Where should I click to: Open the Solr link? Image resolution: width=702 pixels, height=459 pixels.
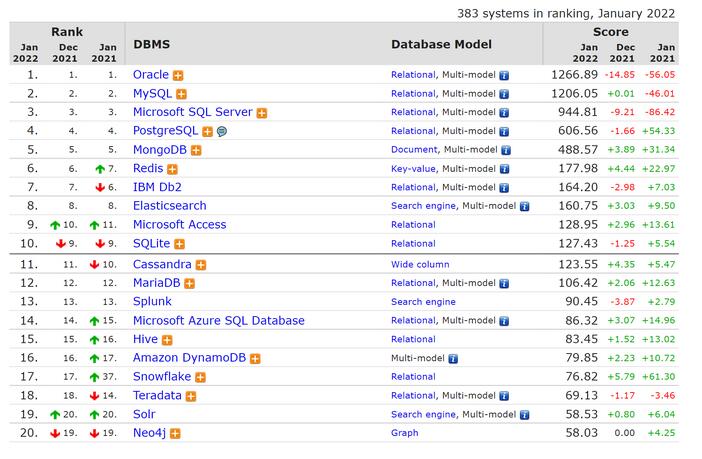point(144,414)
